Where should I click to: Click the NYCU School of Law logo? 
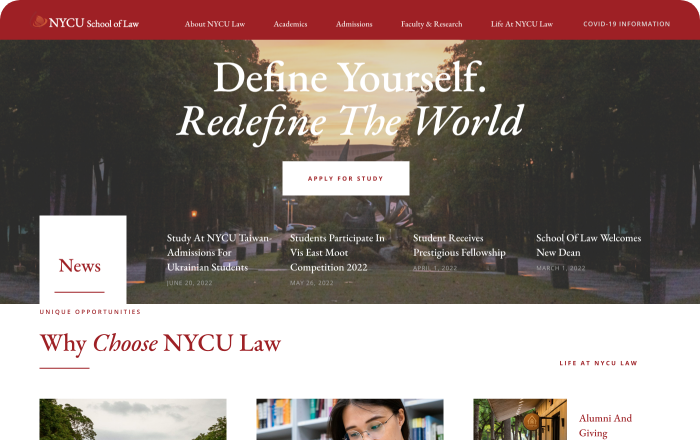pyautogui.click(x=86, y=22)
